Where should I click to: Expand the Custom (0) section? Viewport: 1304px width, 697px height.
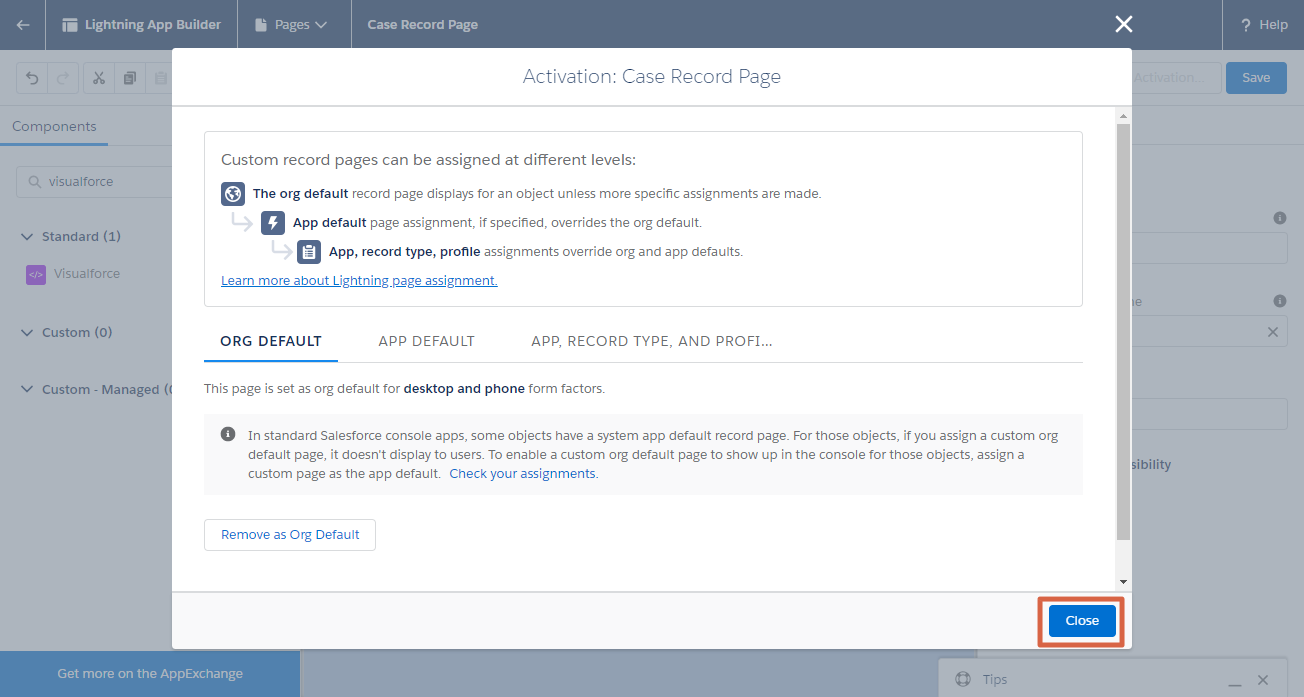click(27, 333)
